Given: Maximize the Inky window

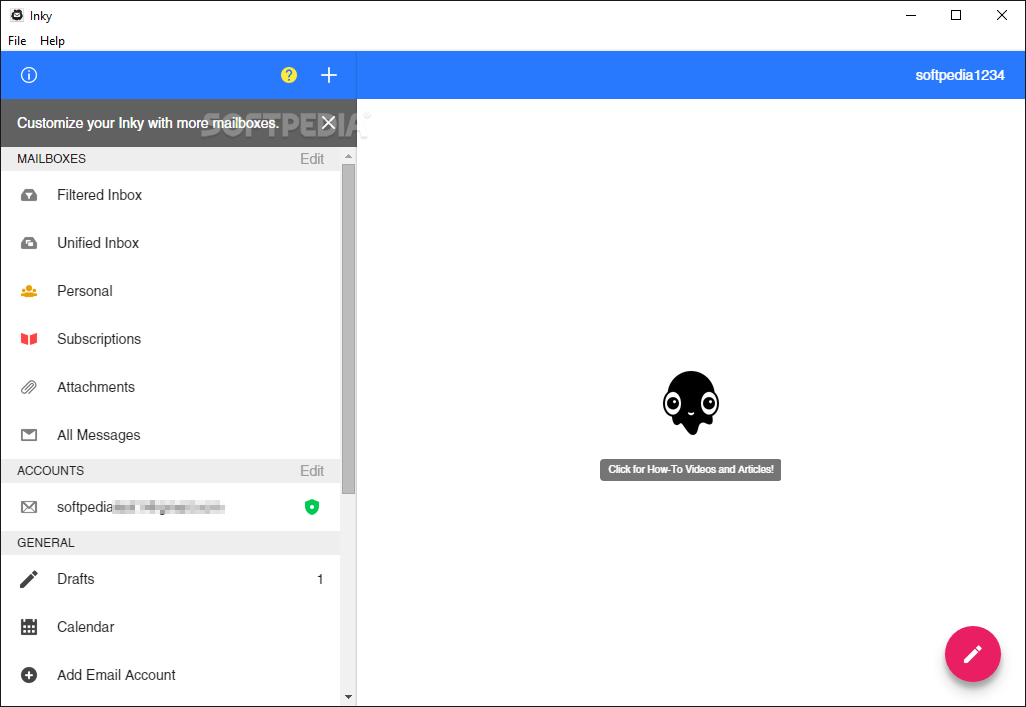Looking at the screenshot, I should (x=956, y=15).
